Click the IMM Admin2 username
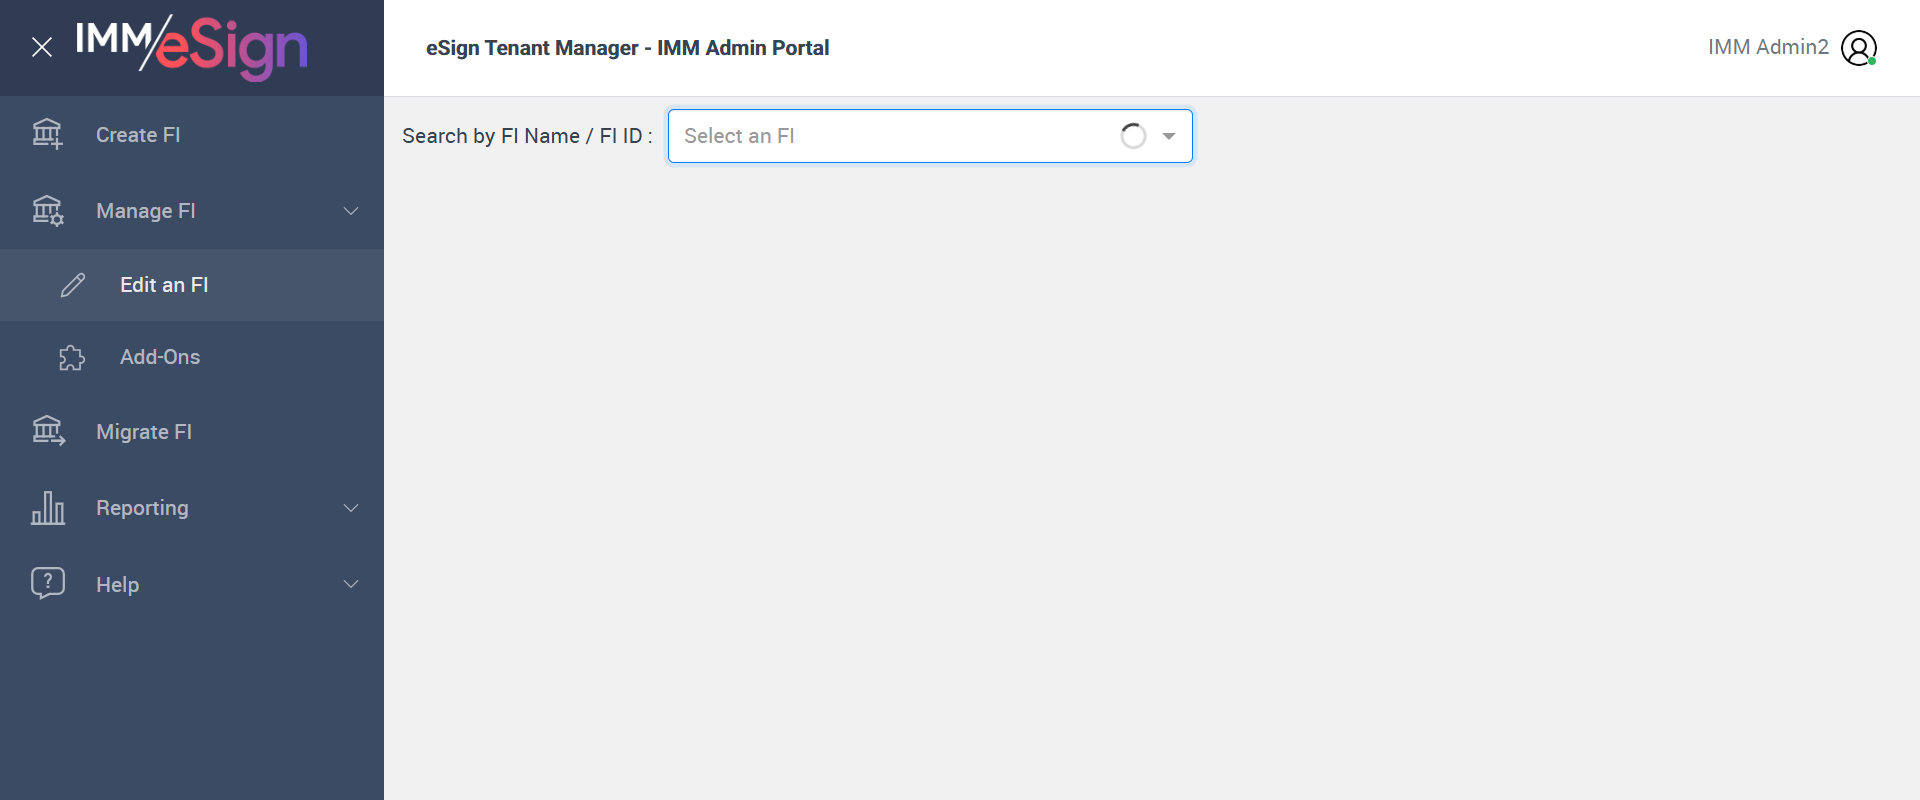Viewport: 1920px width, 800px height. pos(1768,47)
